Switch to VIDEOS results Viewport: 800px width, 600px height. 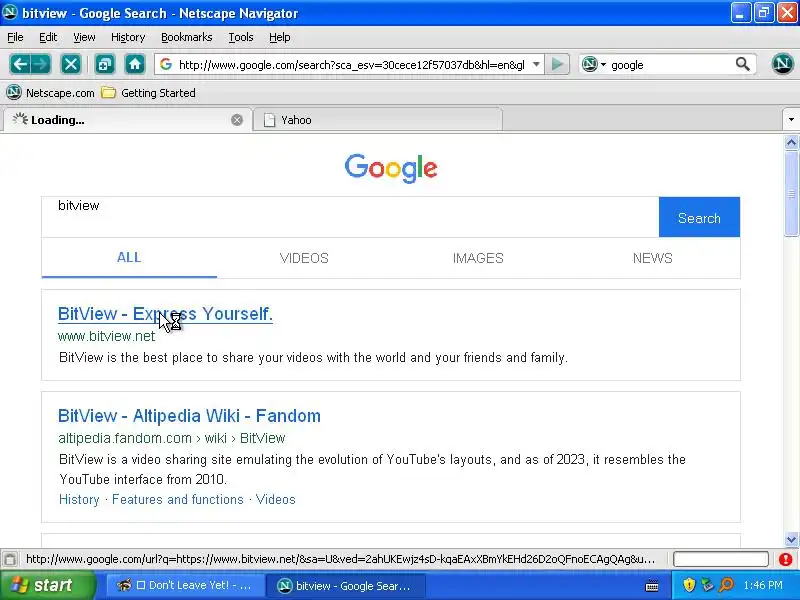304,258
